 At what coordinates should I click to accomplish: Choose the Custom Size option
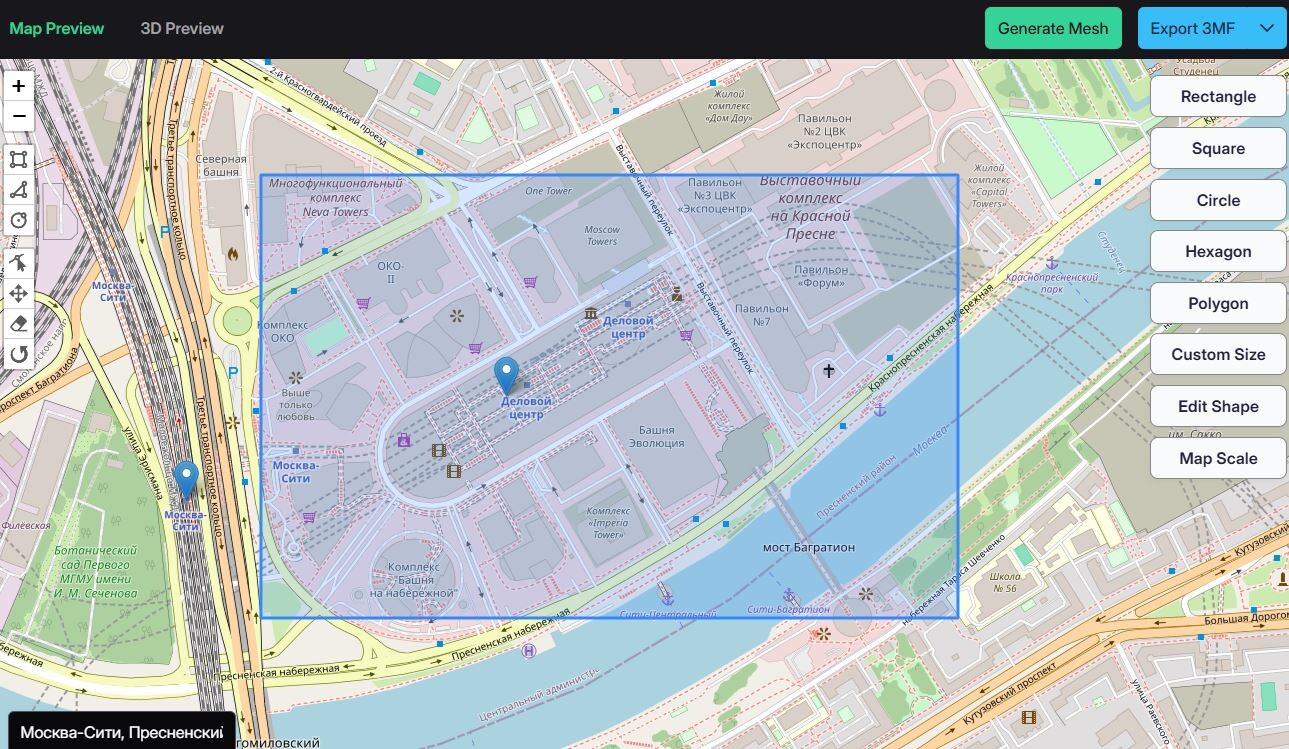(1218, 354)
